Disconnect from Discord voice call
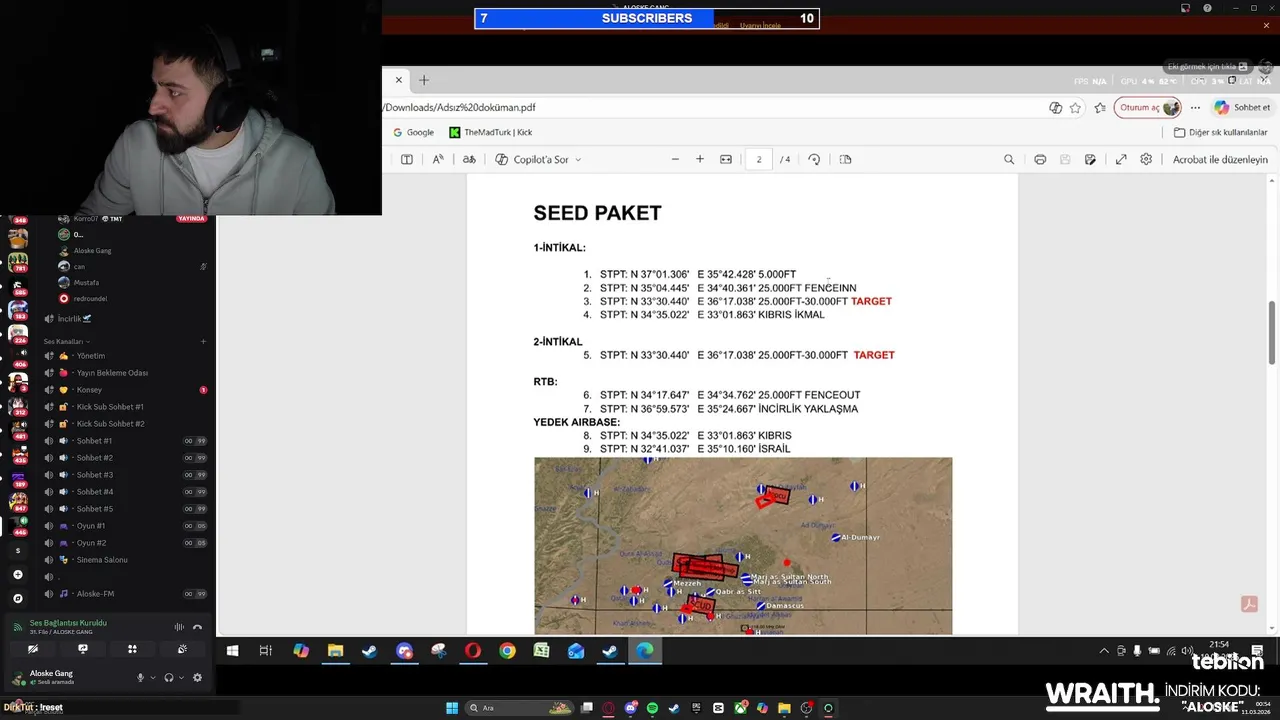This screenshot has height=720, width=1280. coord(197,627)
